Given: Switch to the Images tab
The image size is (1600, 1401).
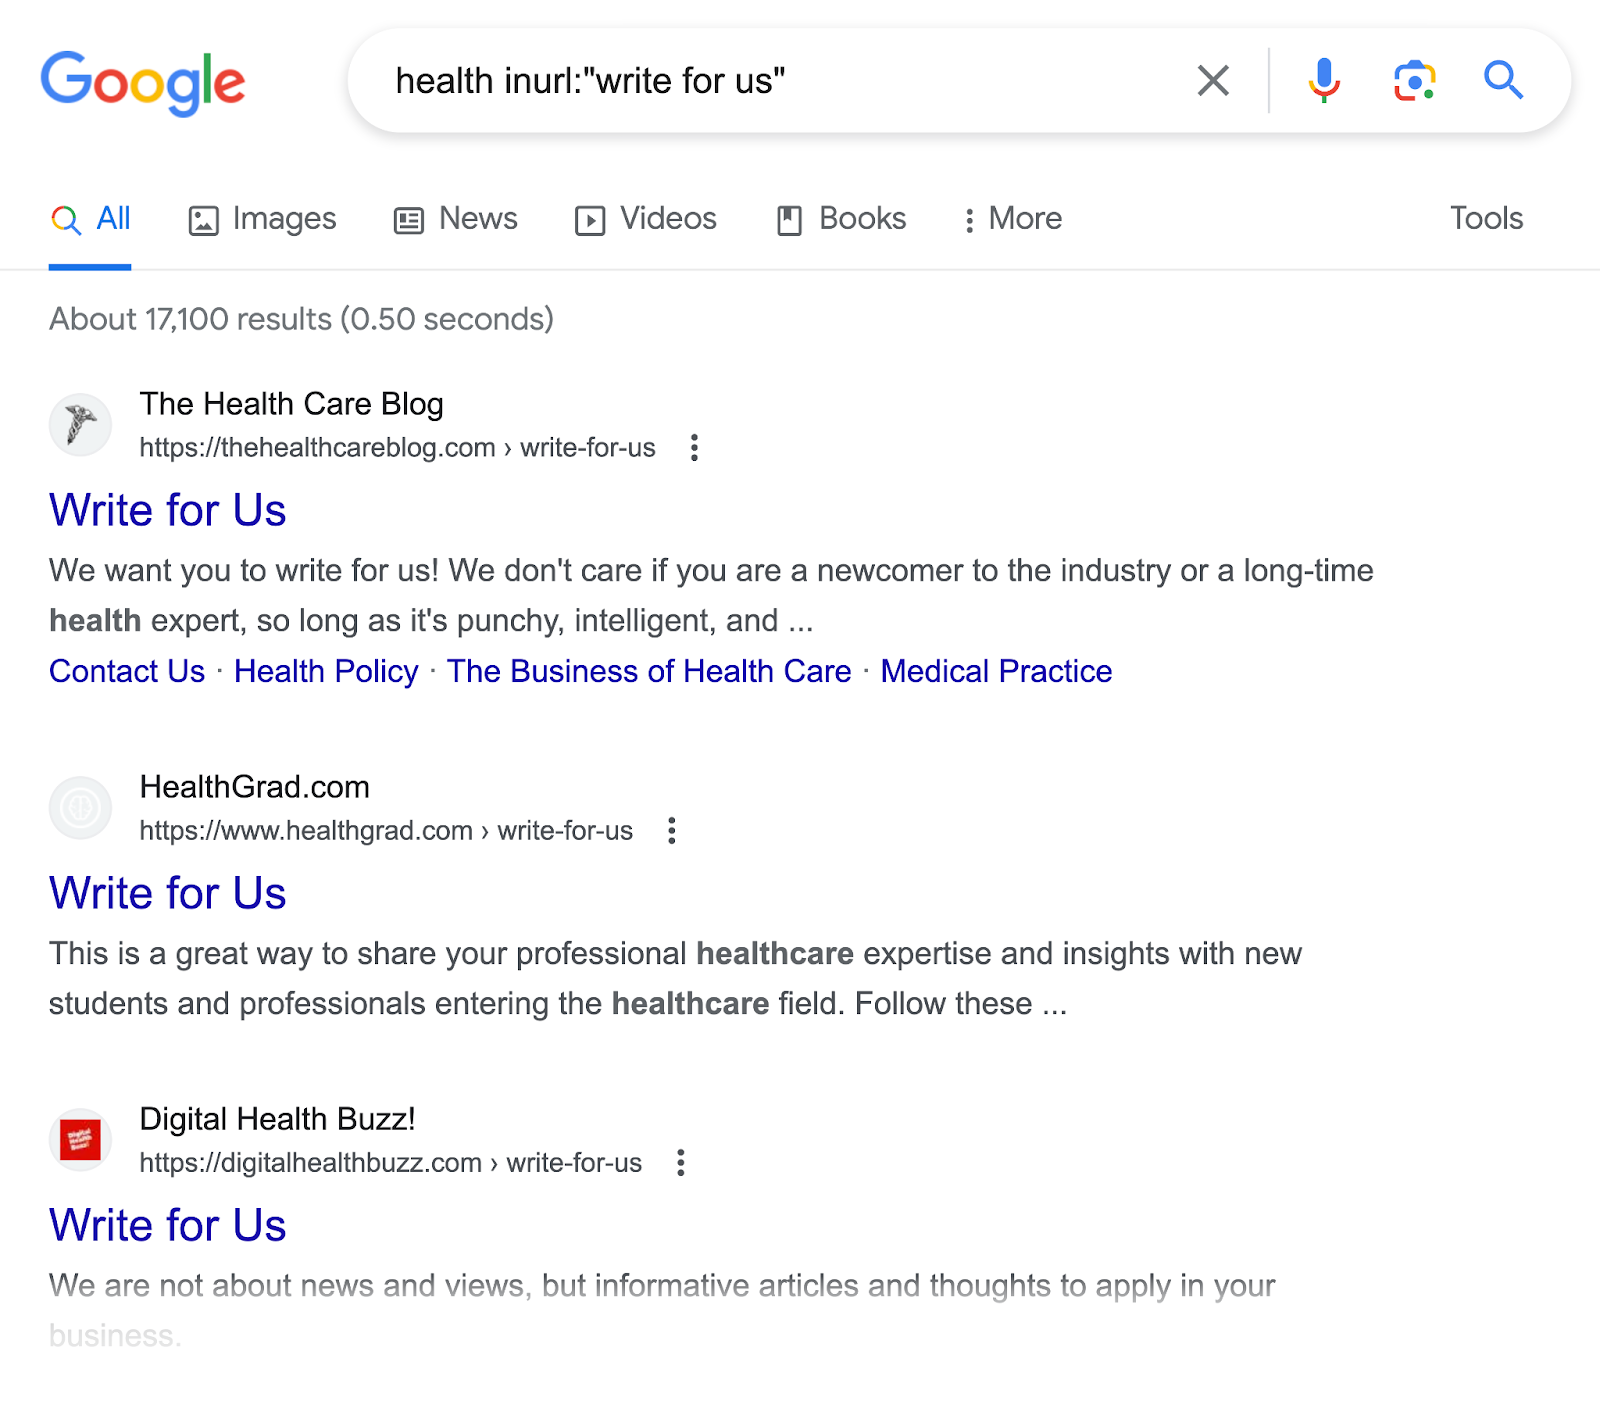Looking at the screenshot, I should (x=262, y=218).
